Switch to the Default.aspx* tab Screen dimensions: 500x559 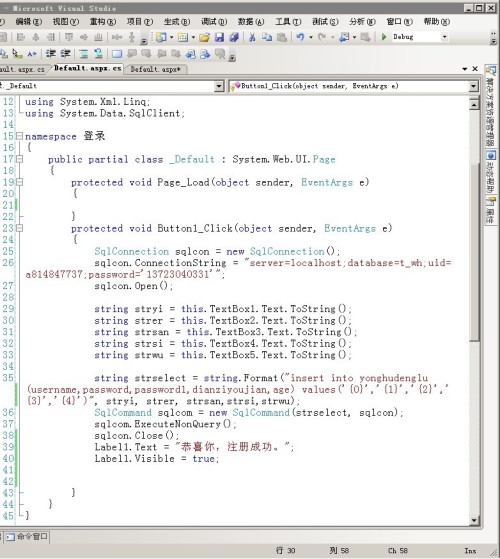click(155, 69)
